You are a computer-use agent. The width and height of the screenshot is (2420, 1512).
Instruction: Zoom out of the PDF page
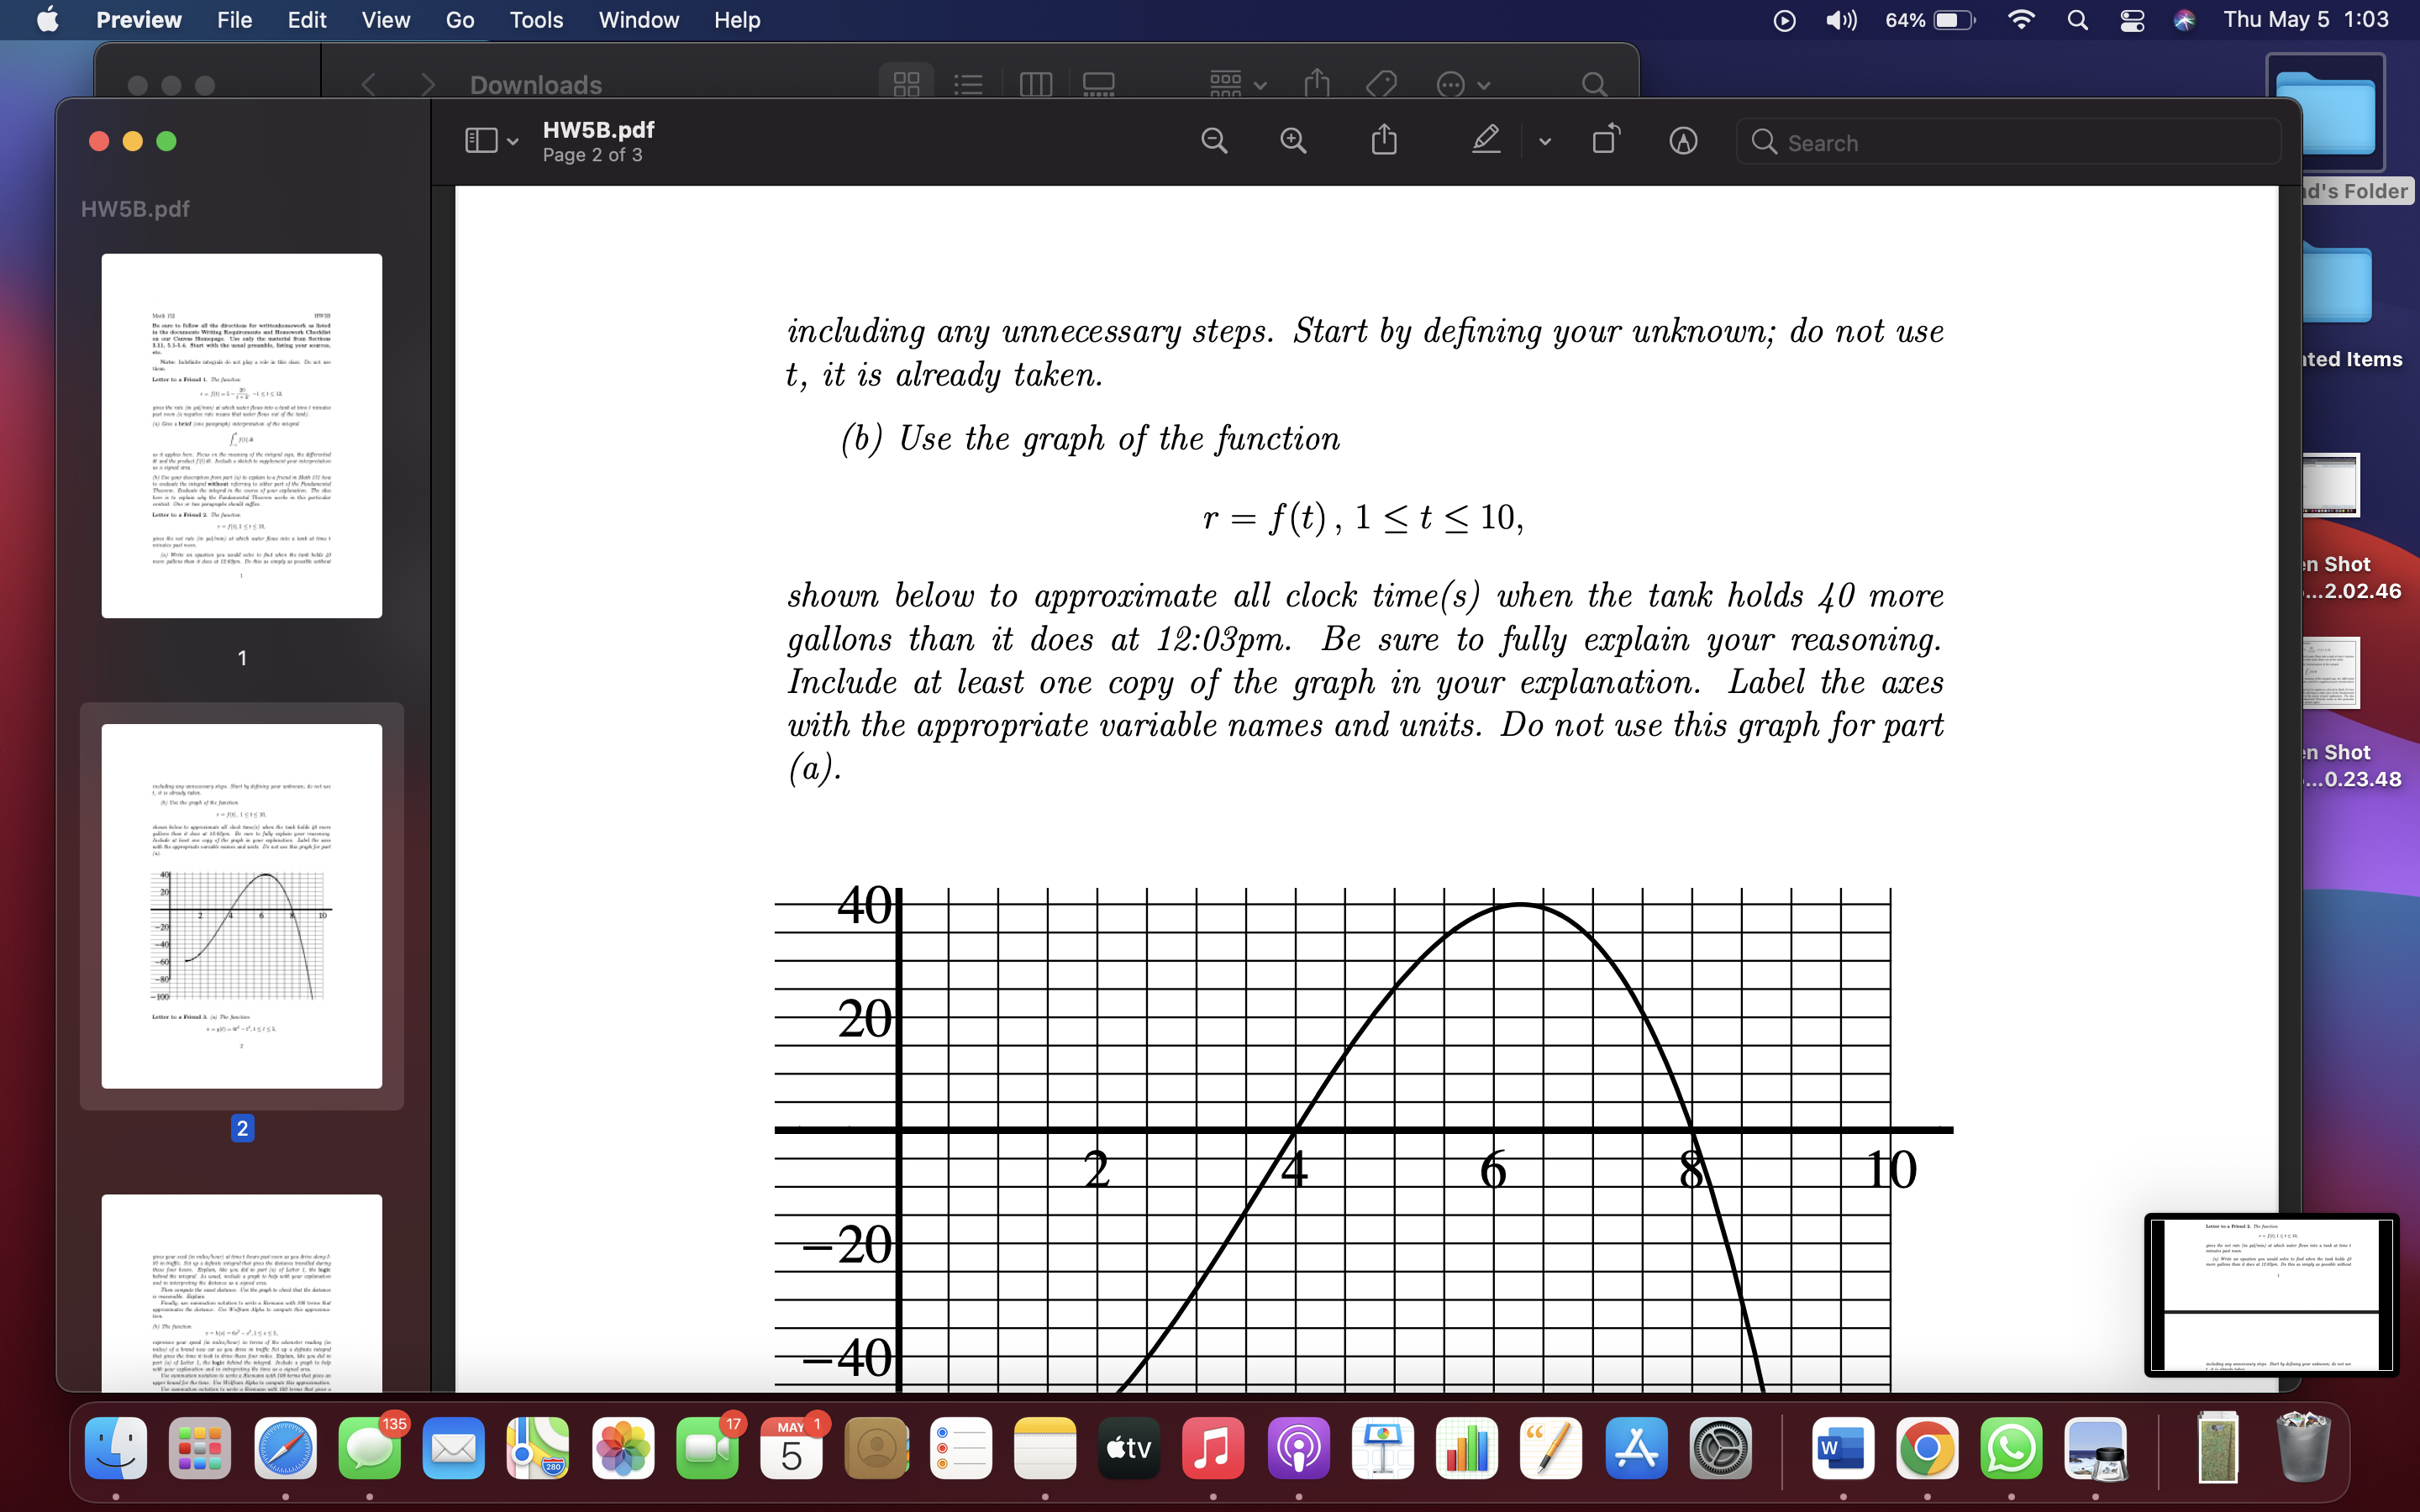point(1213,140)
